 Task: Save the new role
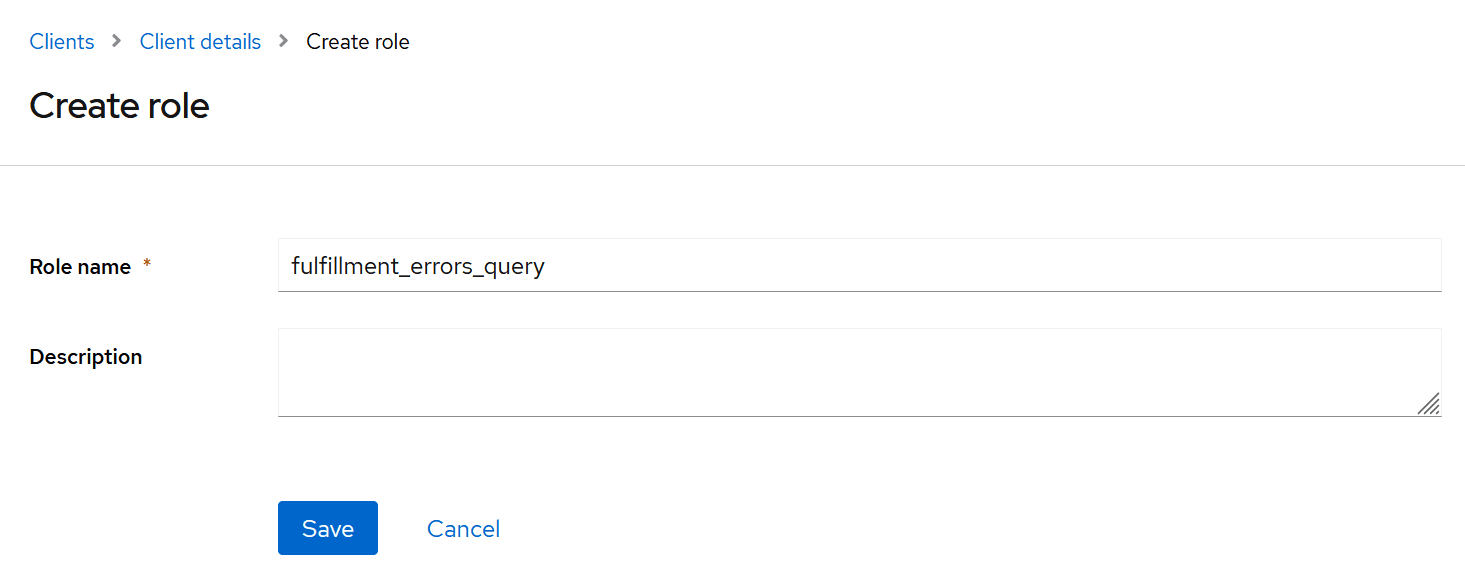coord(328,528)
